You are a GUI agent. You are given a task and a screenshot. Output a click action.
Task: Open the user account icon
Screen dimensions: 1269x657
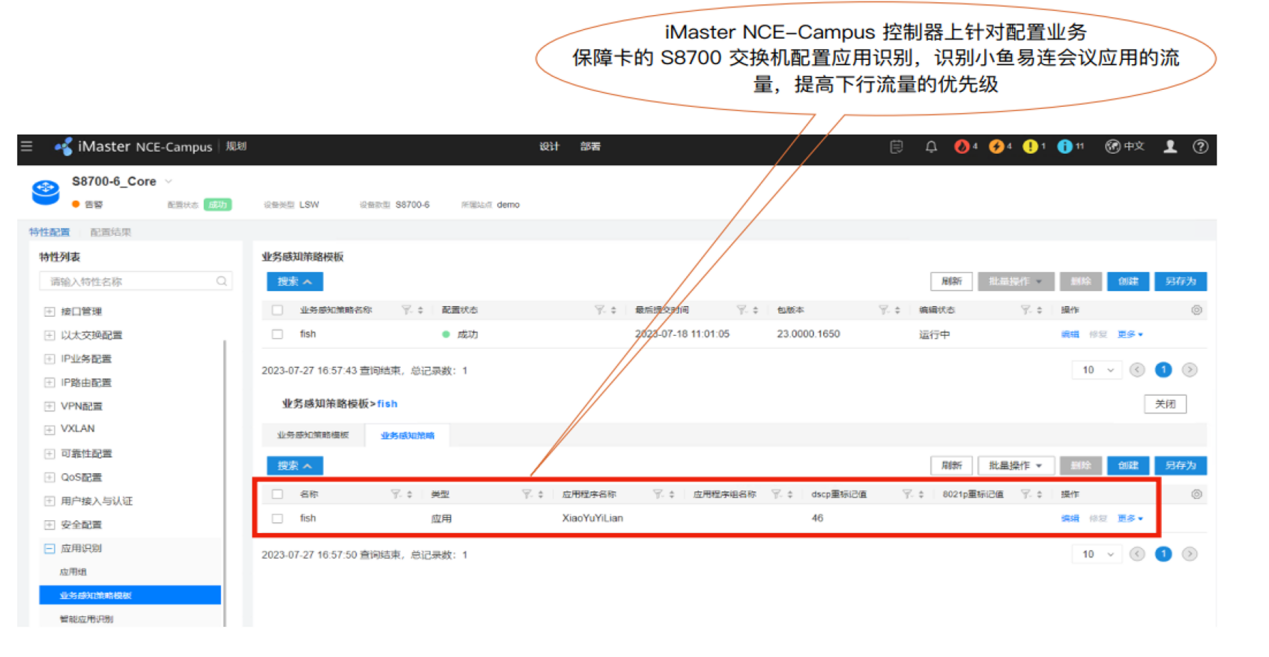[1170, 146]
